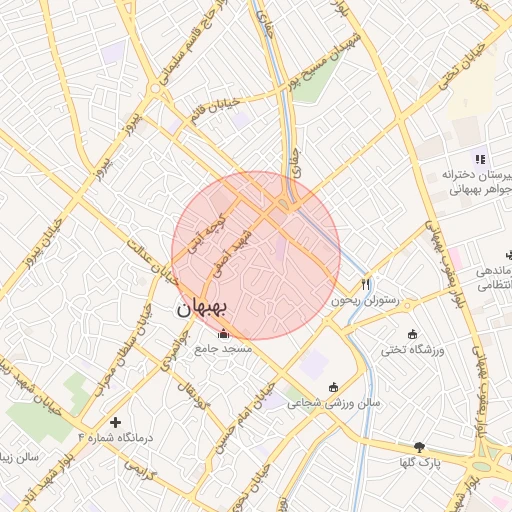This screenshot has height=512, width=512.
Task: Click the پارک گلها text label
Action: click(x=420, y=463)
